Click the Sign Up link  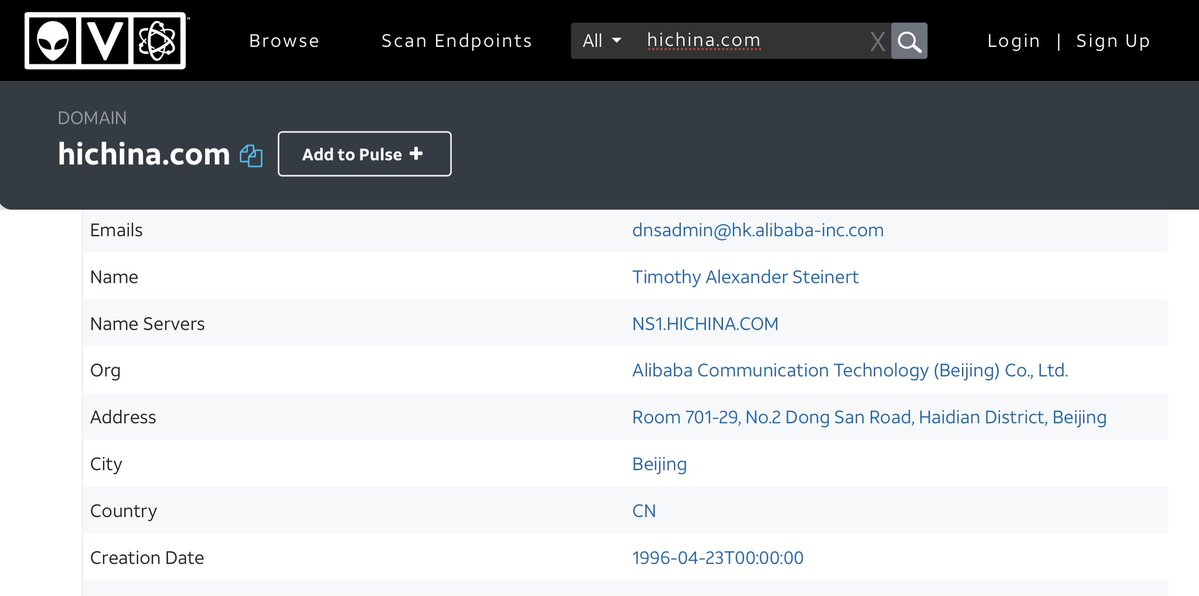click(1113, 41)
